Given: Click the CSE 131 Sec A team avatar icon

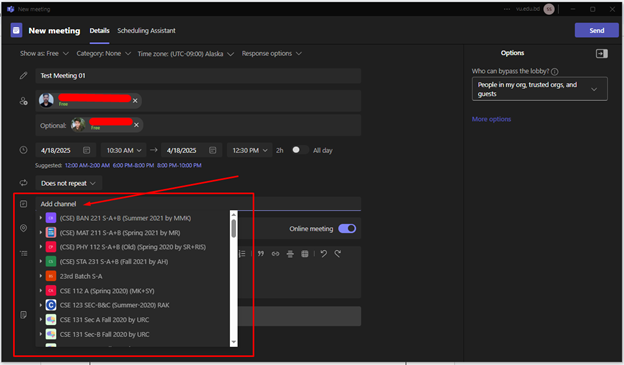Looking at the screenshot, I should point(51,320).
